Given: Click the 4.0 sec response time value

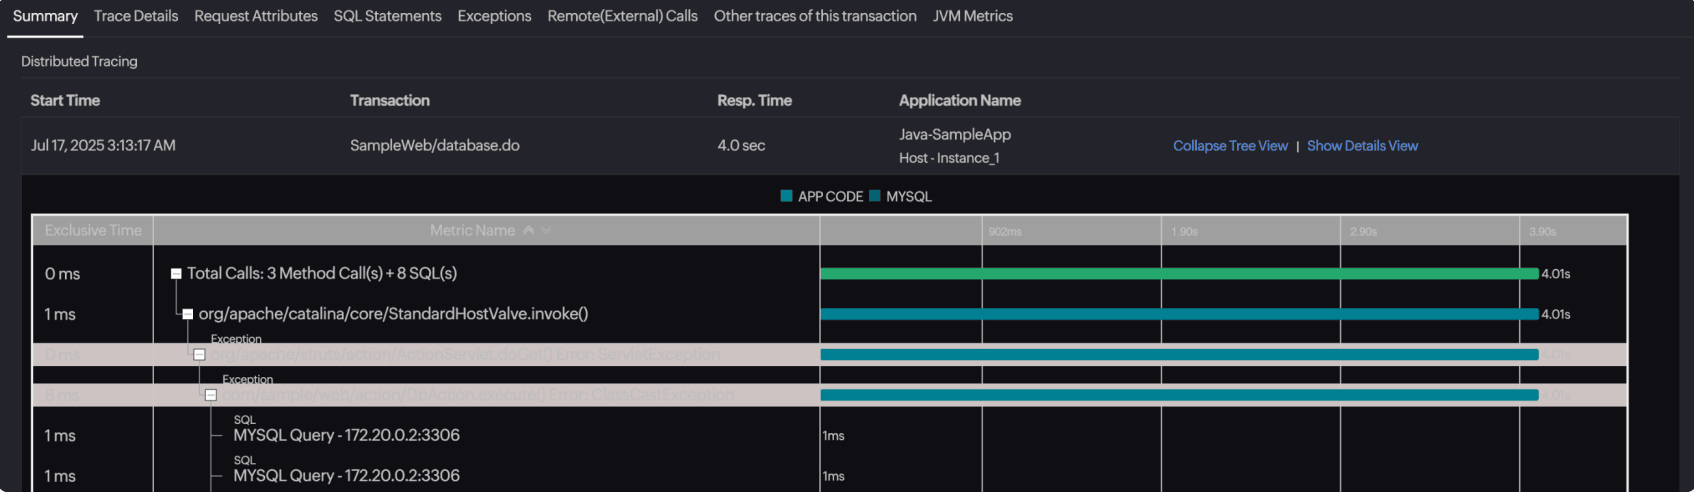Looking at the screenshot, I should (741, 145).
